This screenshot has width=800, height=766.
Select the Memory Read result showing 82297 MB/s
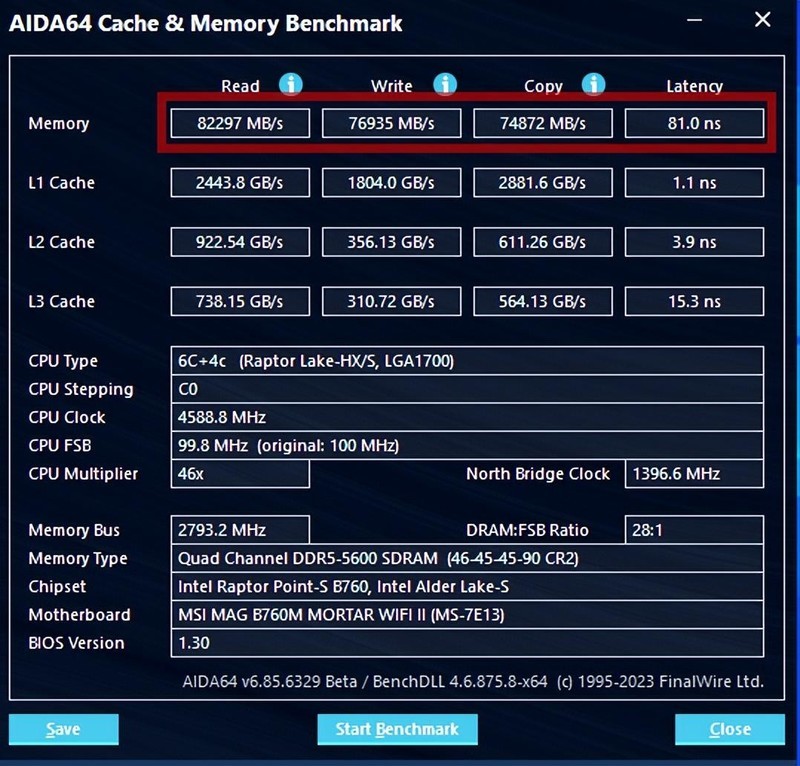[x=240, y=123]
